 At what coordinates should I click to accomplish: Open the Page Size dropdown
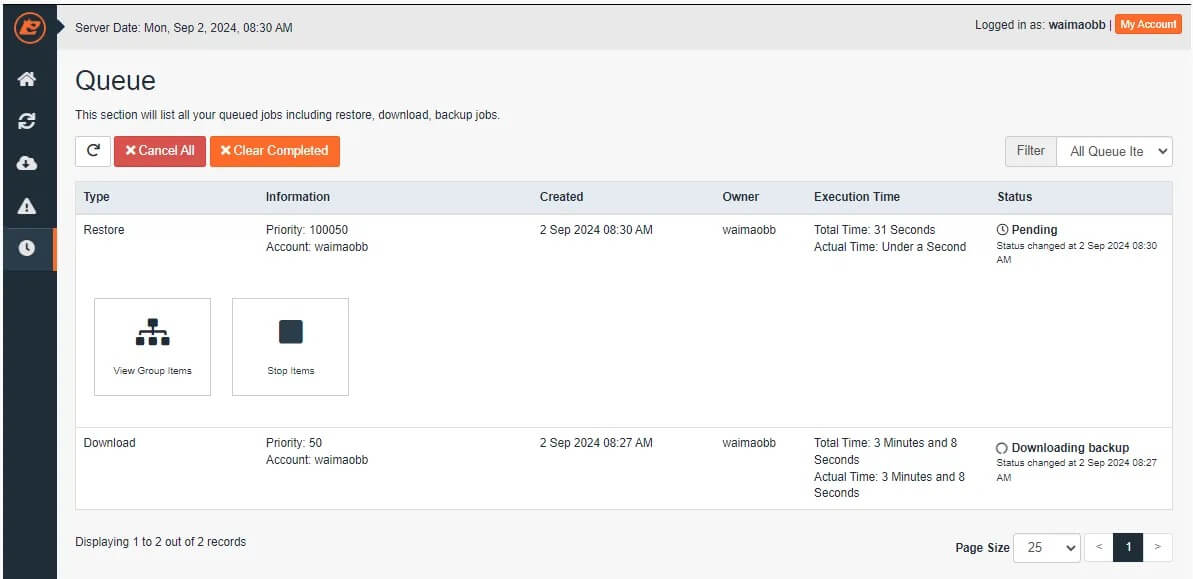1046,547
